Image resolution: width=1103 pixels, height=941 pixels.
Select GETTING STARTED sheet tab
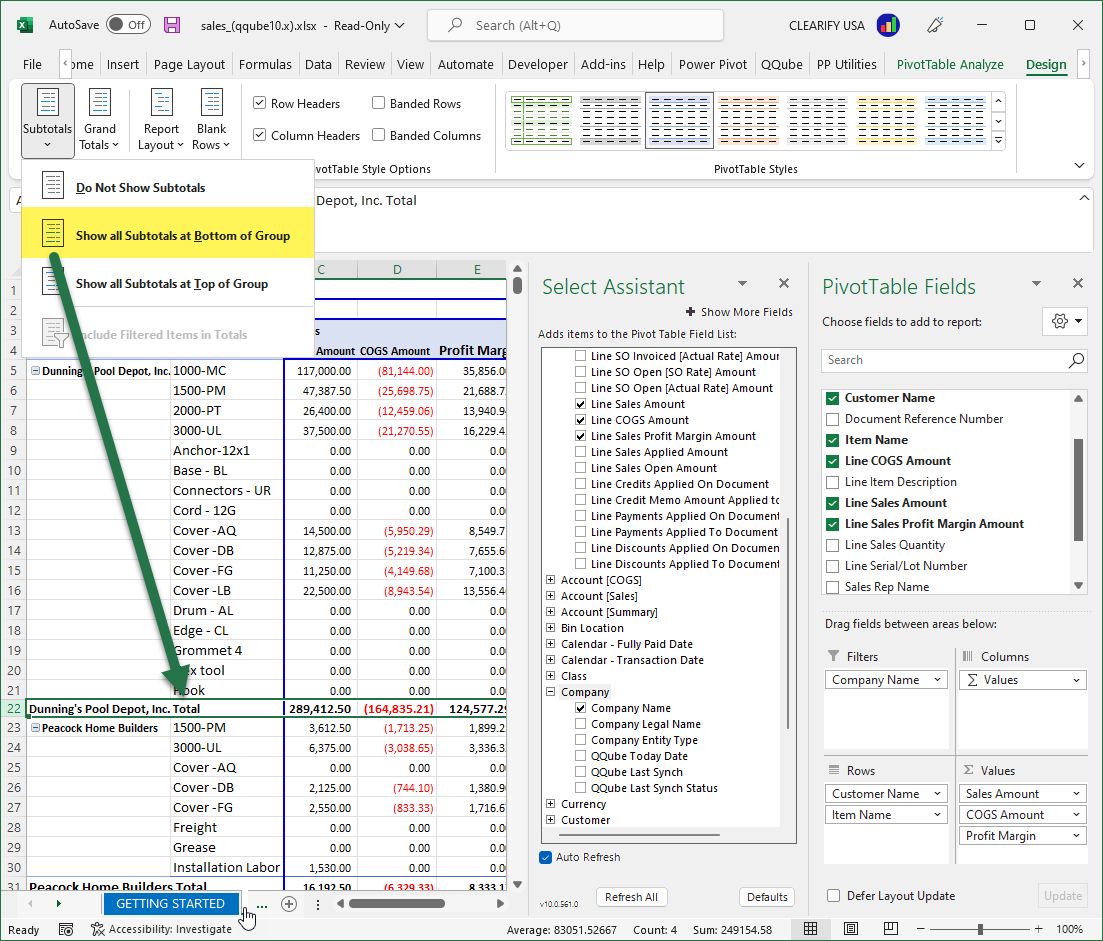(170, 904)
